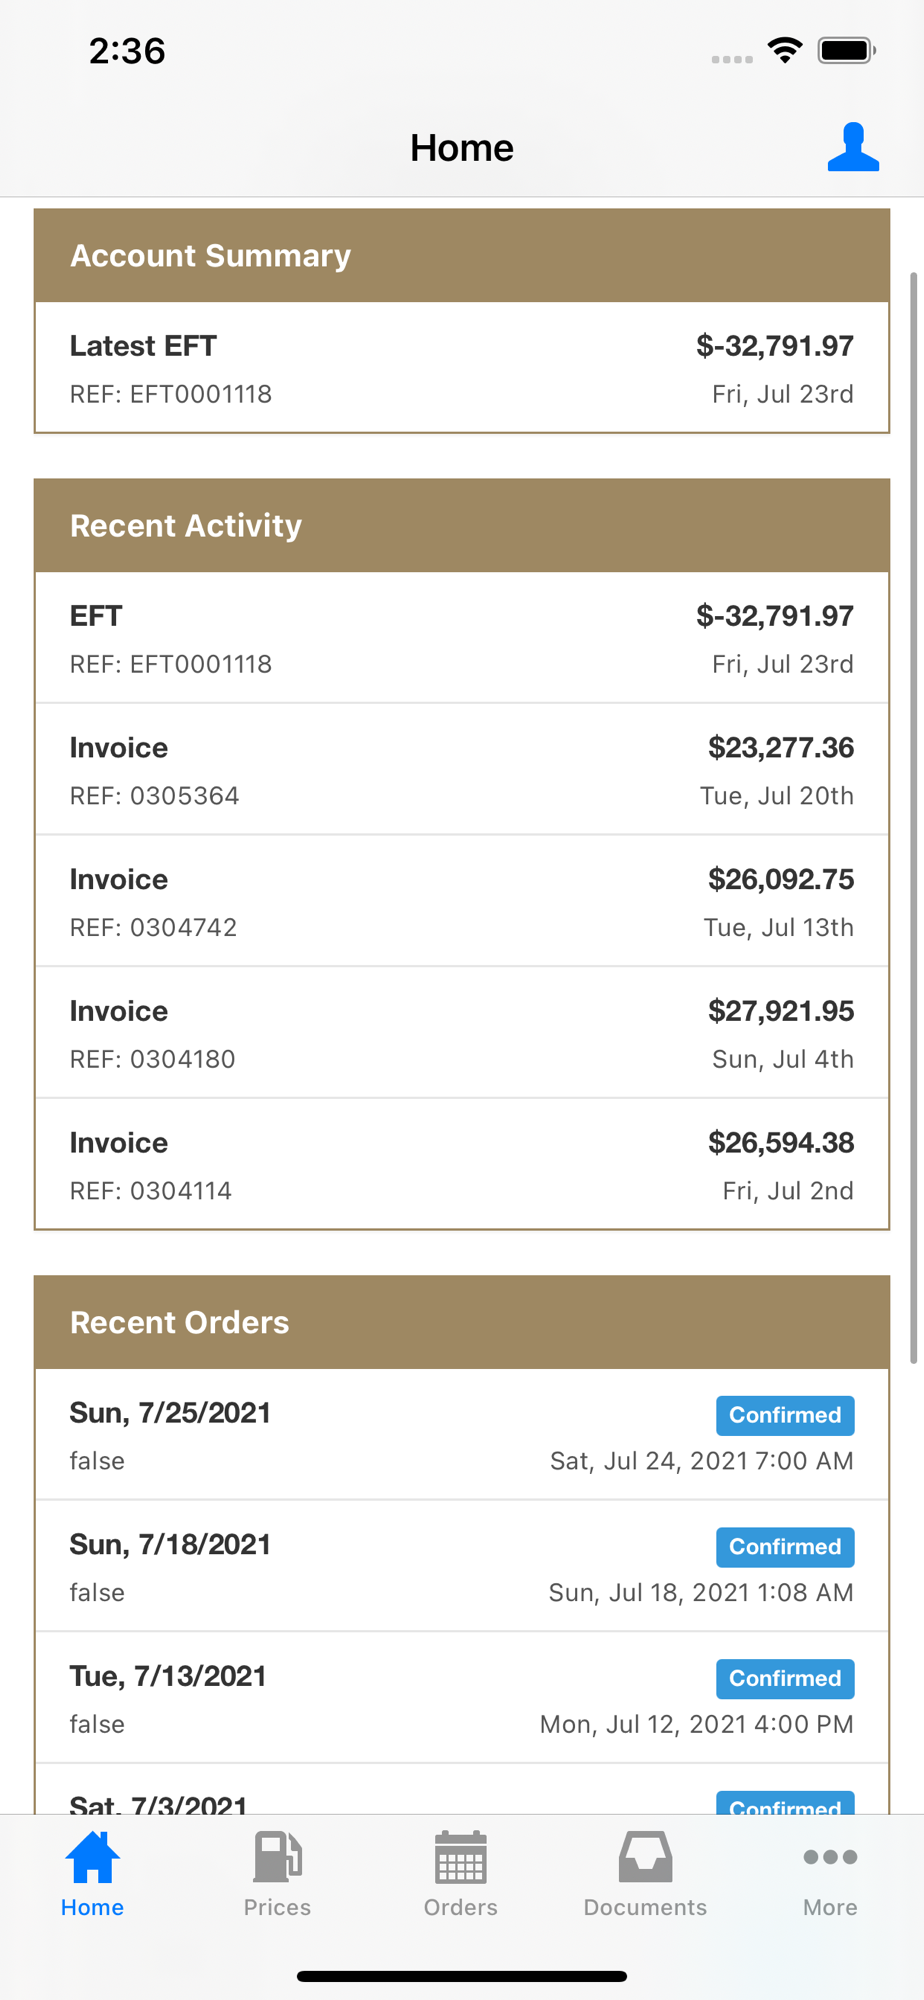Select the Tue, 7/13/2021 order row
924x2000 pixels.
(461, 1699)
